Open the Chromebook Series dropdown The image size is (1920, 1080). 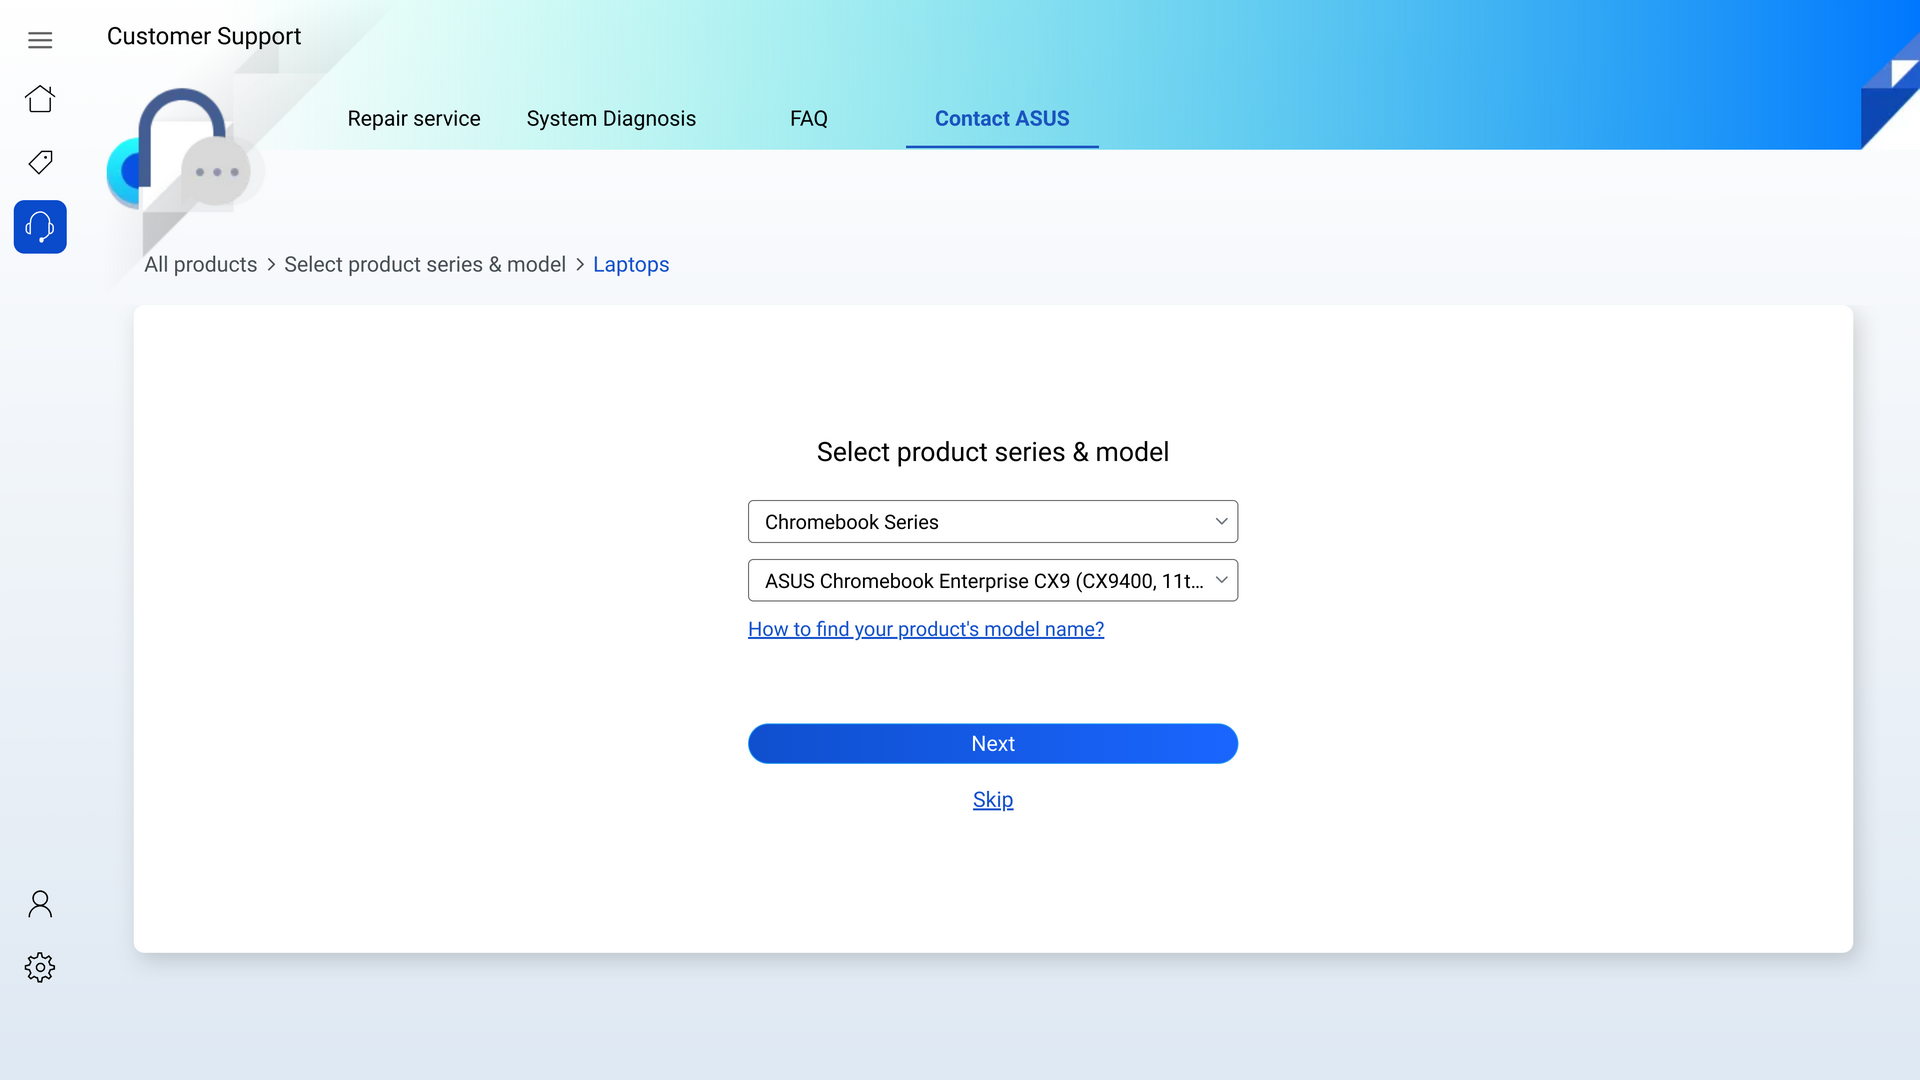coord(993,522)
